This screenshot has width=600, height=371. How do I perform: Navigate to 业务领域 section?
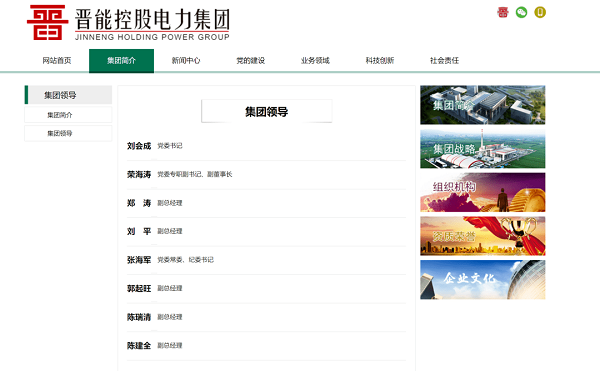tap(315, 60)
